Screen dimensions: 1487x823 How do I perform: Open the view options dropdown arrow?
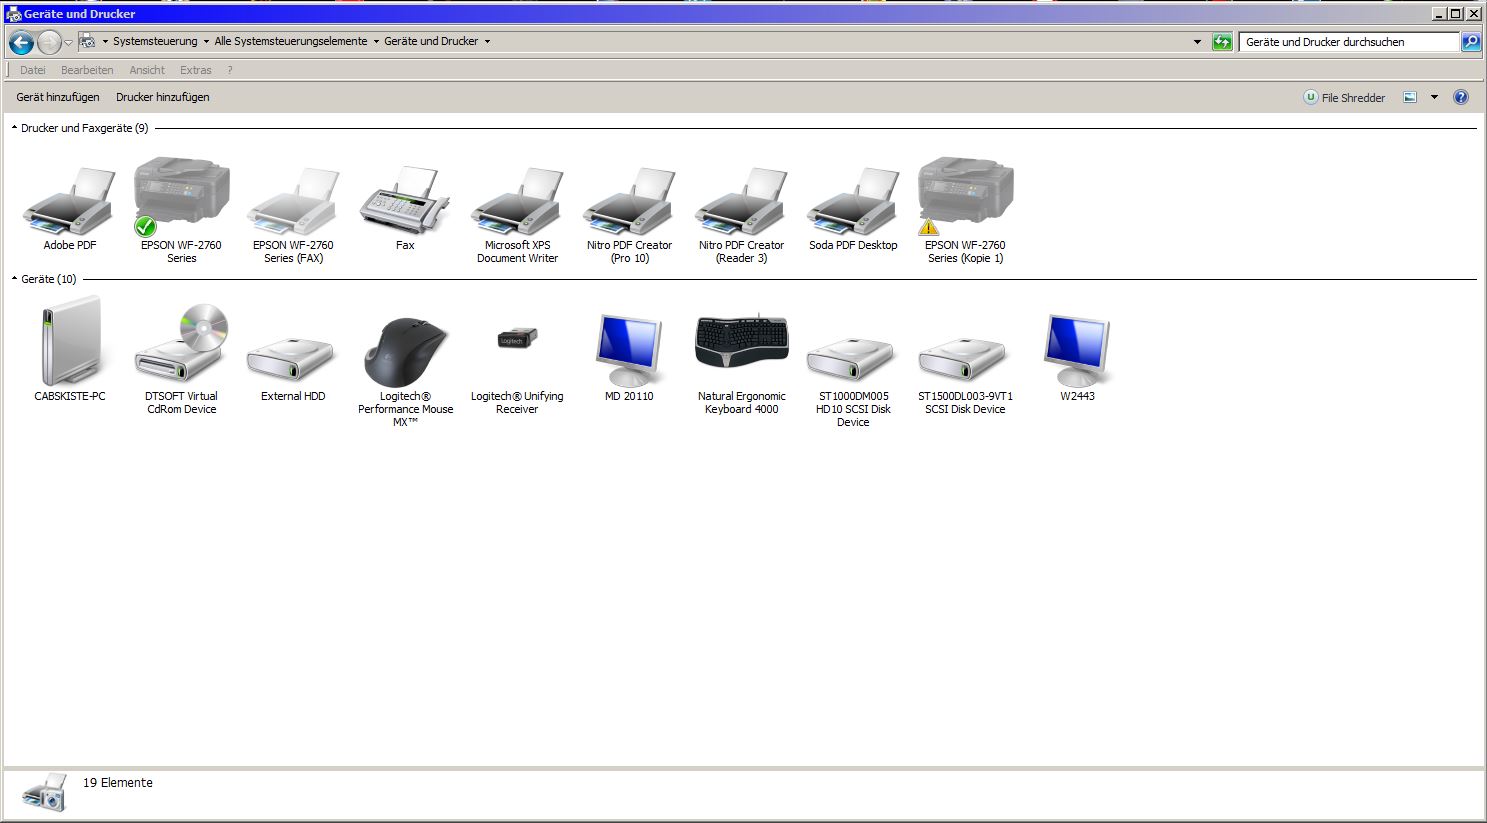pyautogui.click(x=1434, y=97)
